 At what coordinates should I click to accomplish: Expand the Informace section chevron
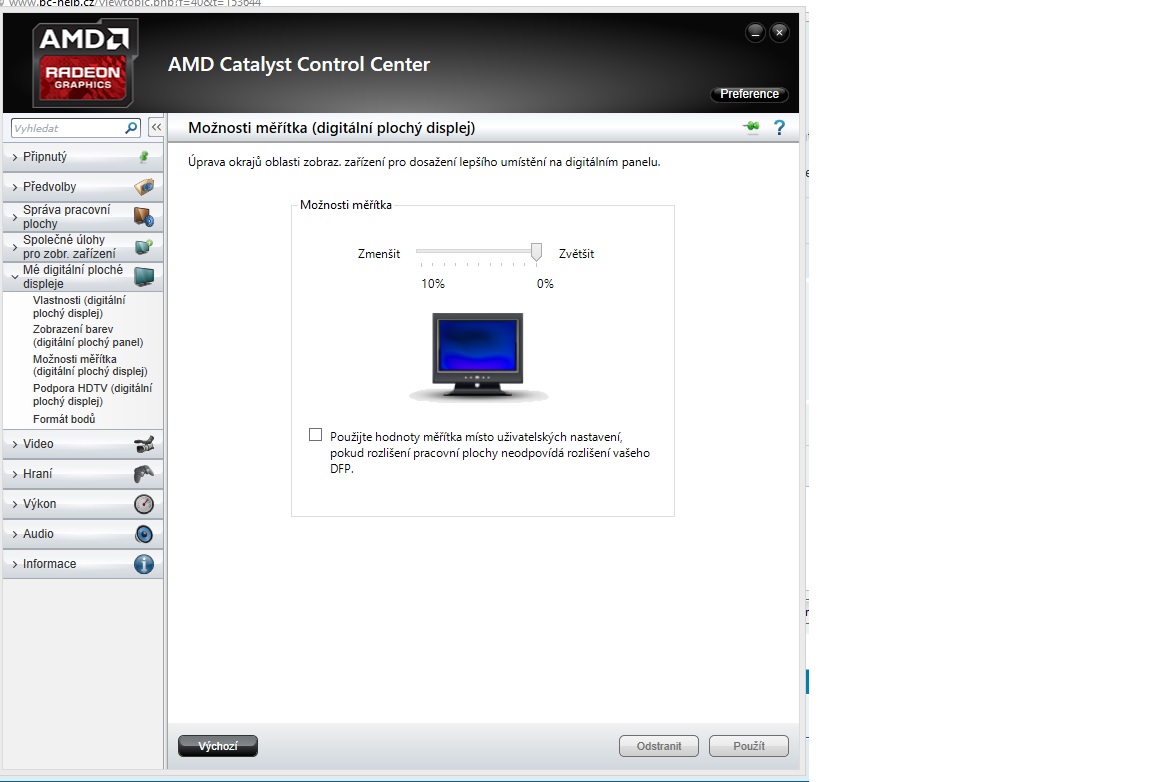pos(14,564)
